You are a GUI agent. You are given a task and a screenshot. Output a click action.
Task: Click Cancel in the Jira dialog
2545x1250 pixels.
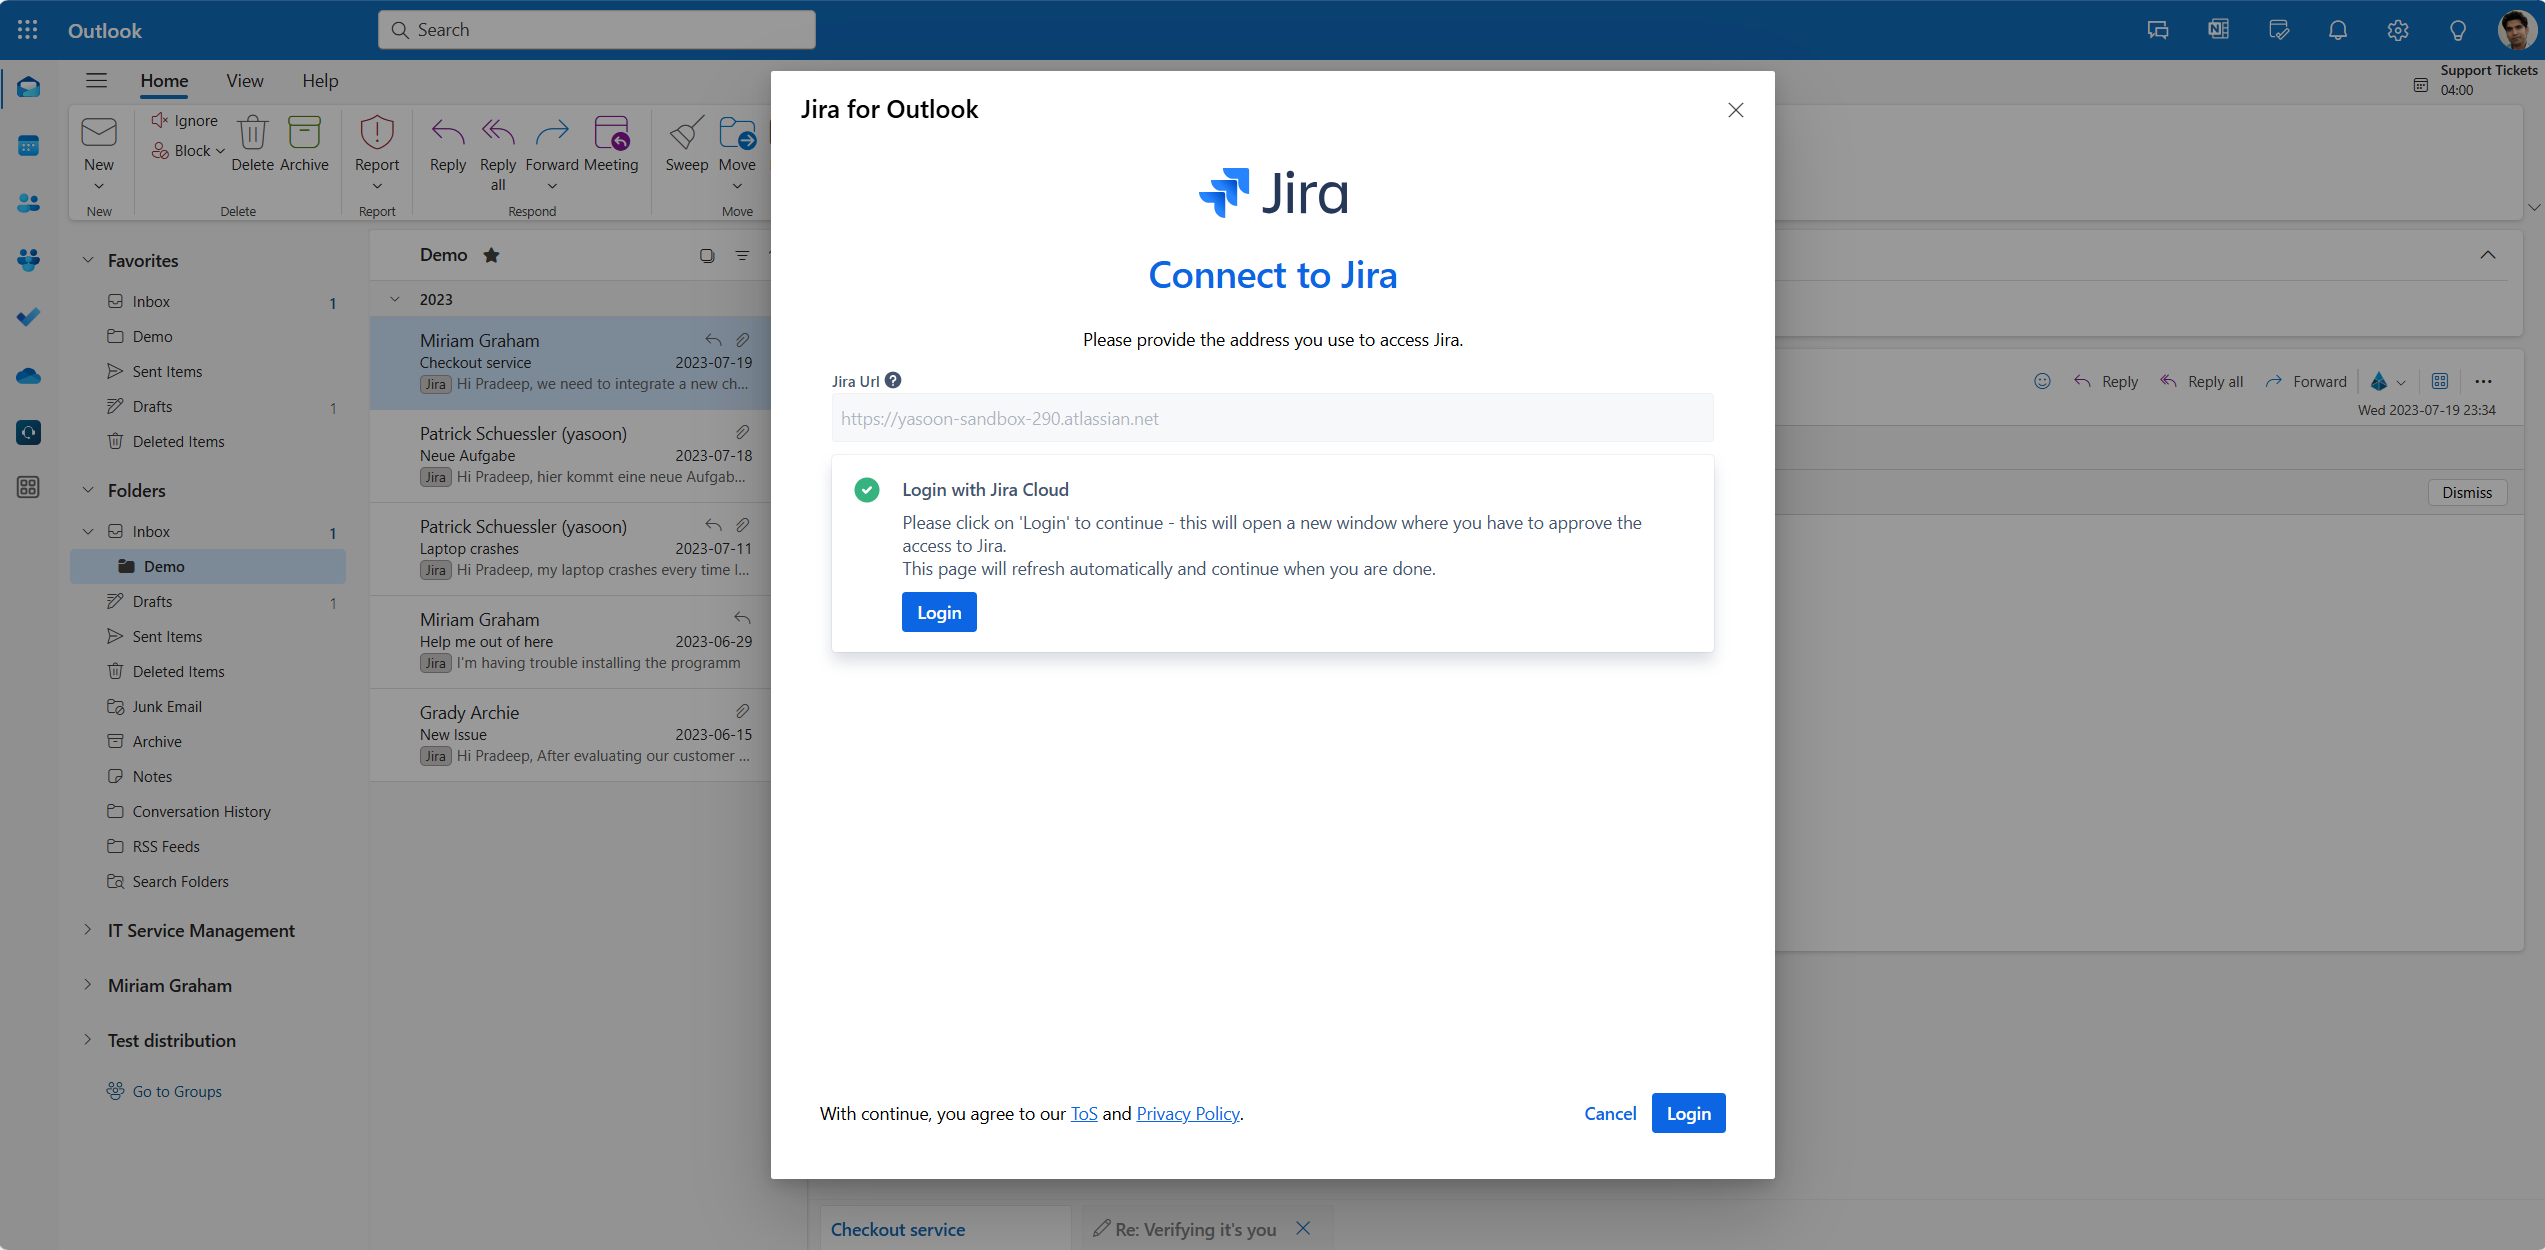coord(1609,1113)
